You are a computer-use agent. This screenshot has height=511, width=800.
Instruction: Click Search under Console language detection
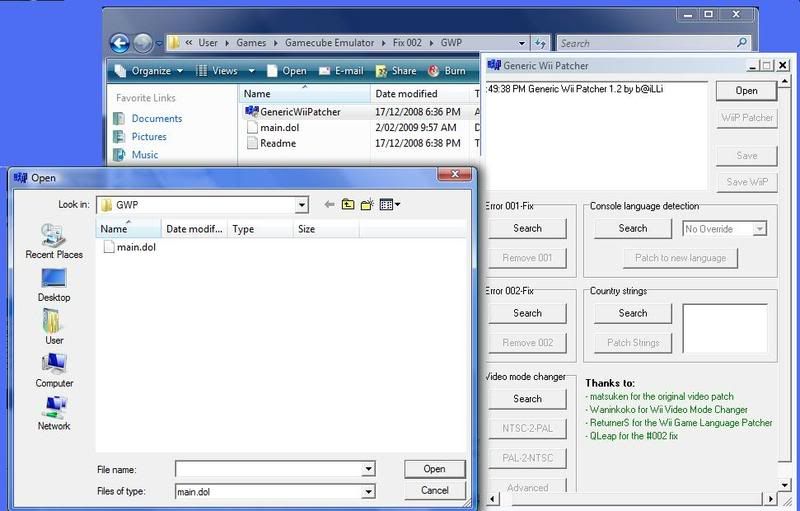click(633, 228)
